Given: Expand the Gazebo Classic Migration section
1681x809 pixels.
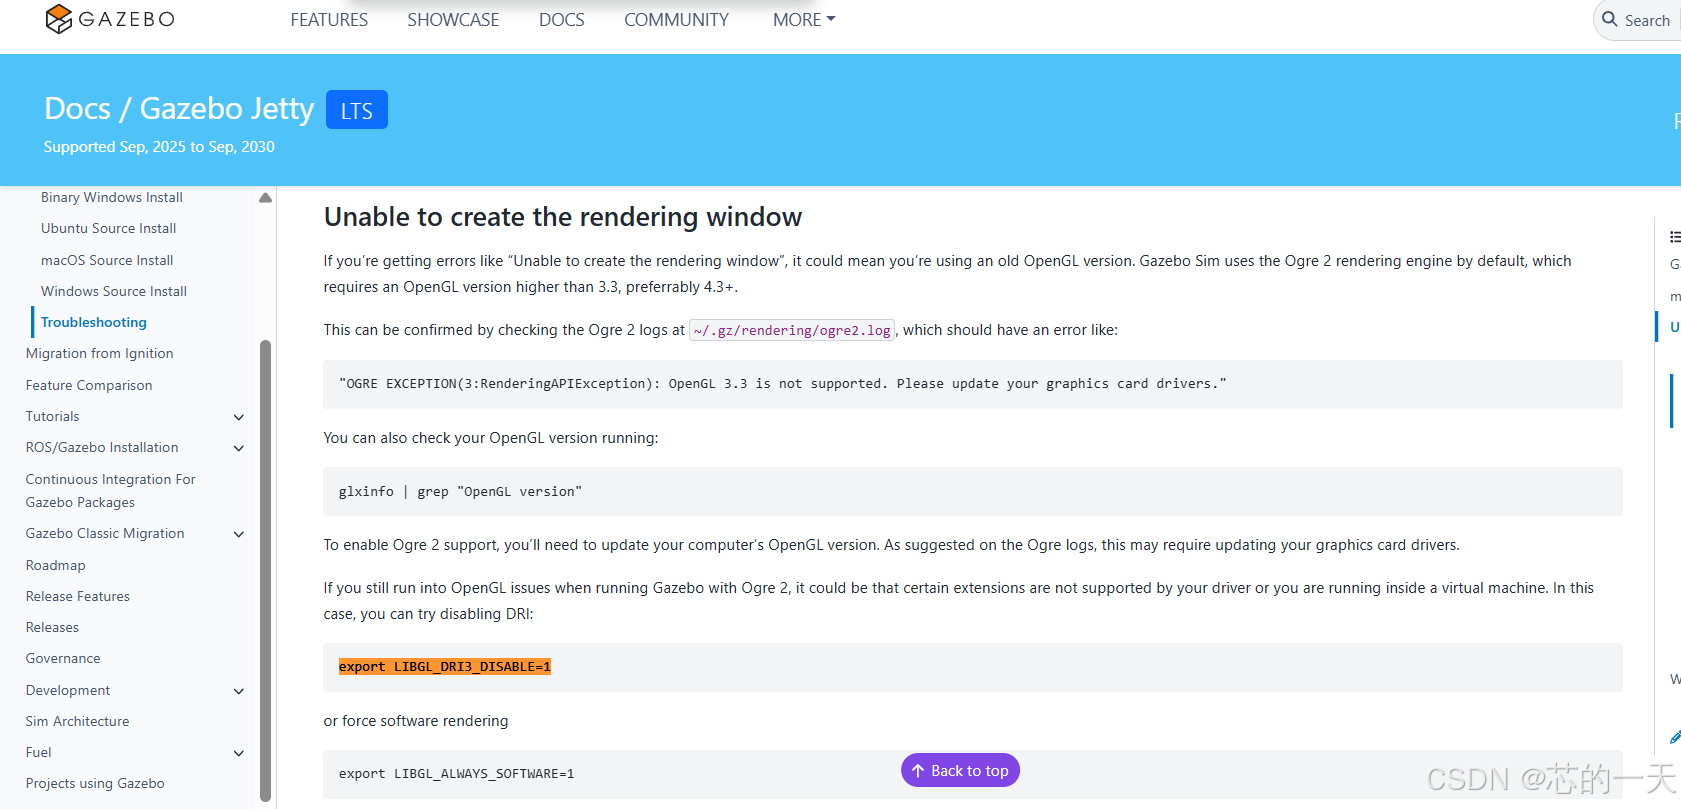Looking at the screenshot, I should pos(239,534).
